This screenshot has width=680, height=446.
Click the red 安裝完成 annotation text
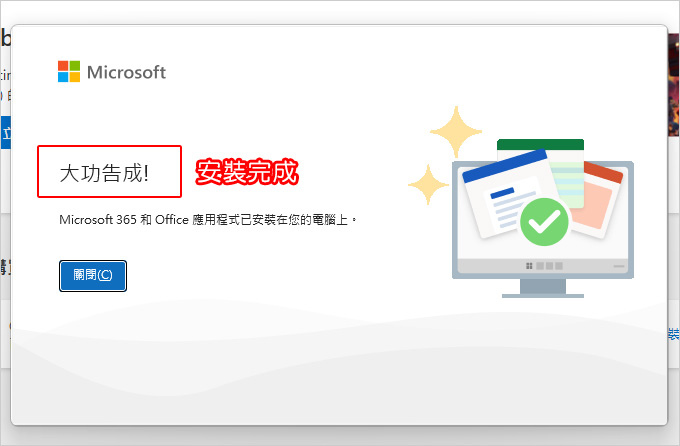click(247, 172)
